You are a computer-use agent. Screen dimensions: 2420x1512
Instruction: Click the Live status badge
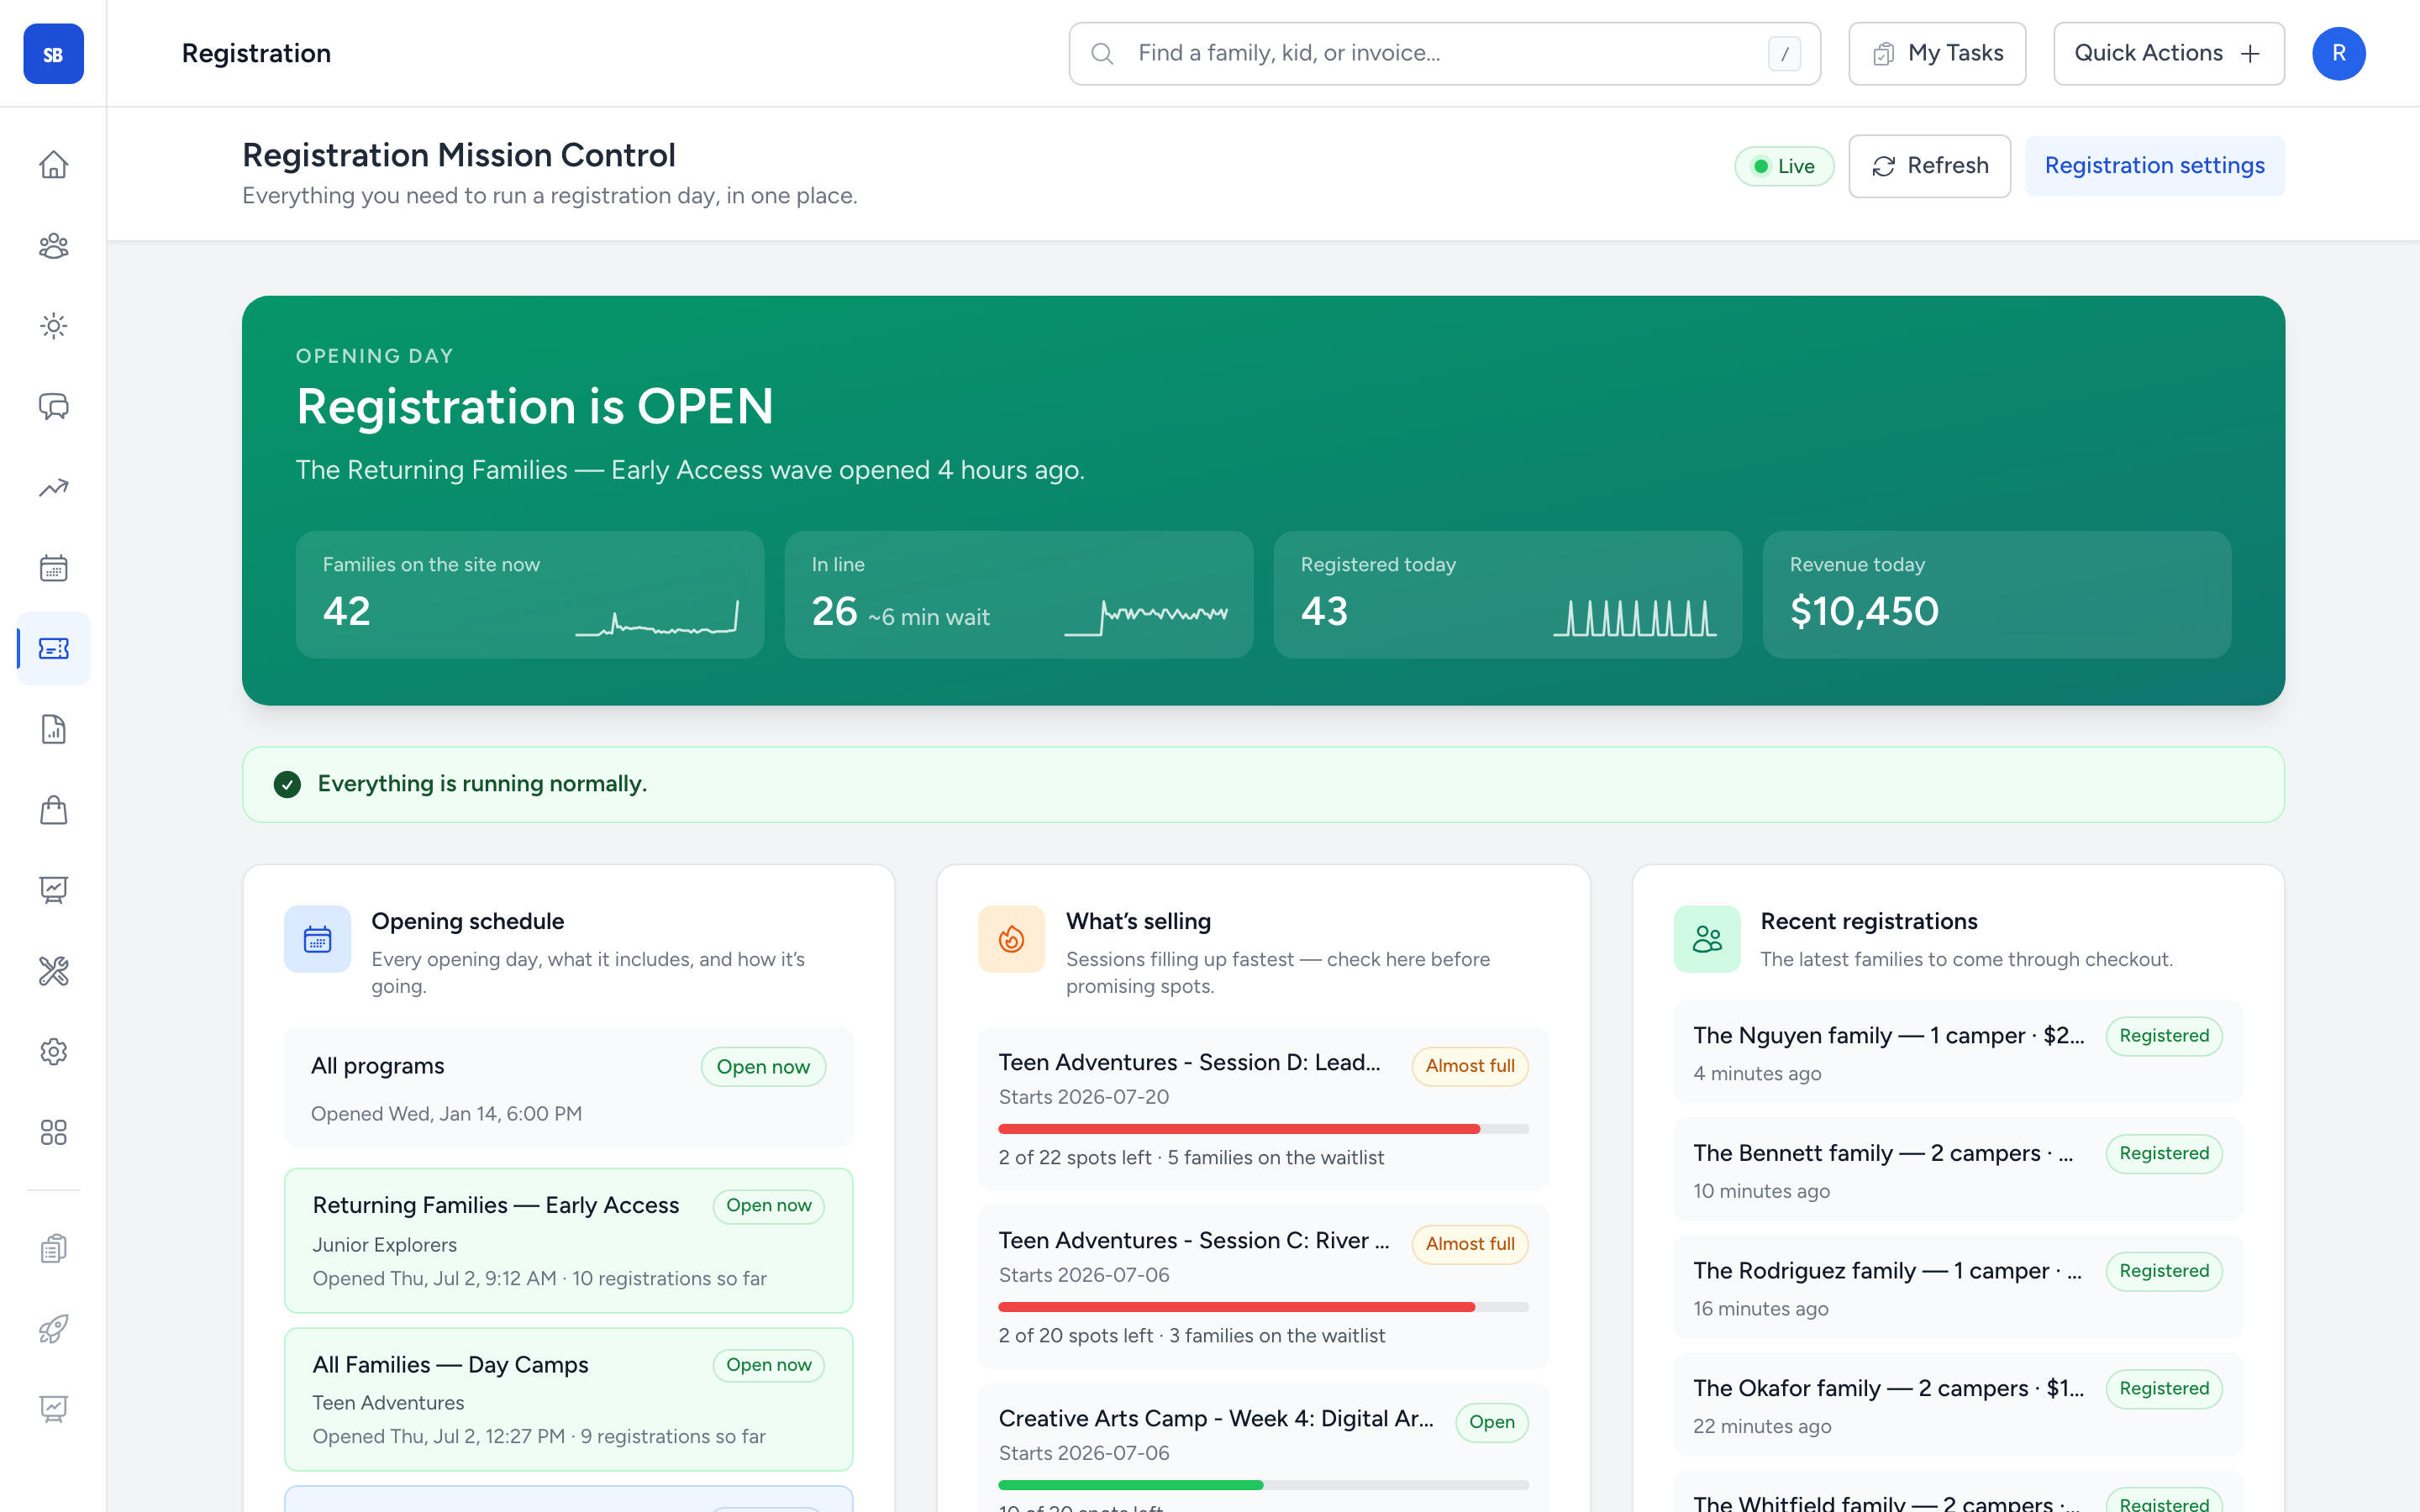coord(1784,166)
